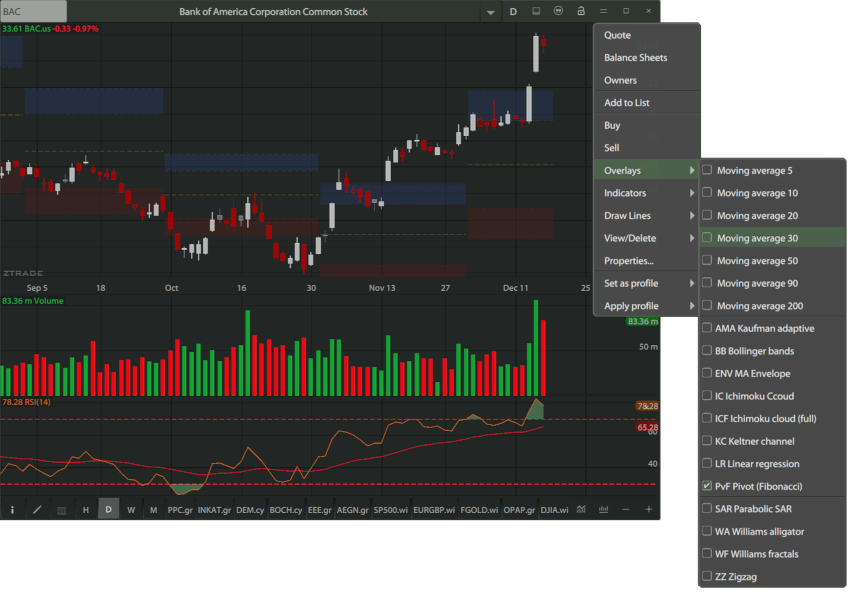Viewport: 868px width, 600px height.
Task: Select Balance Sheets from context menu
Action: pos(635,58)
